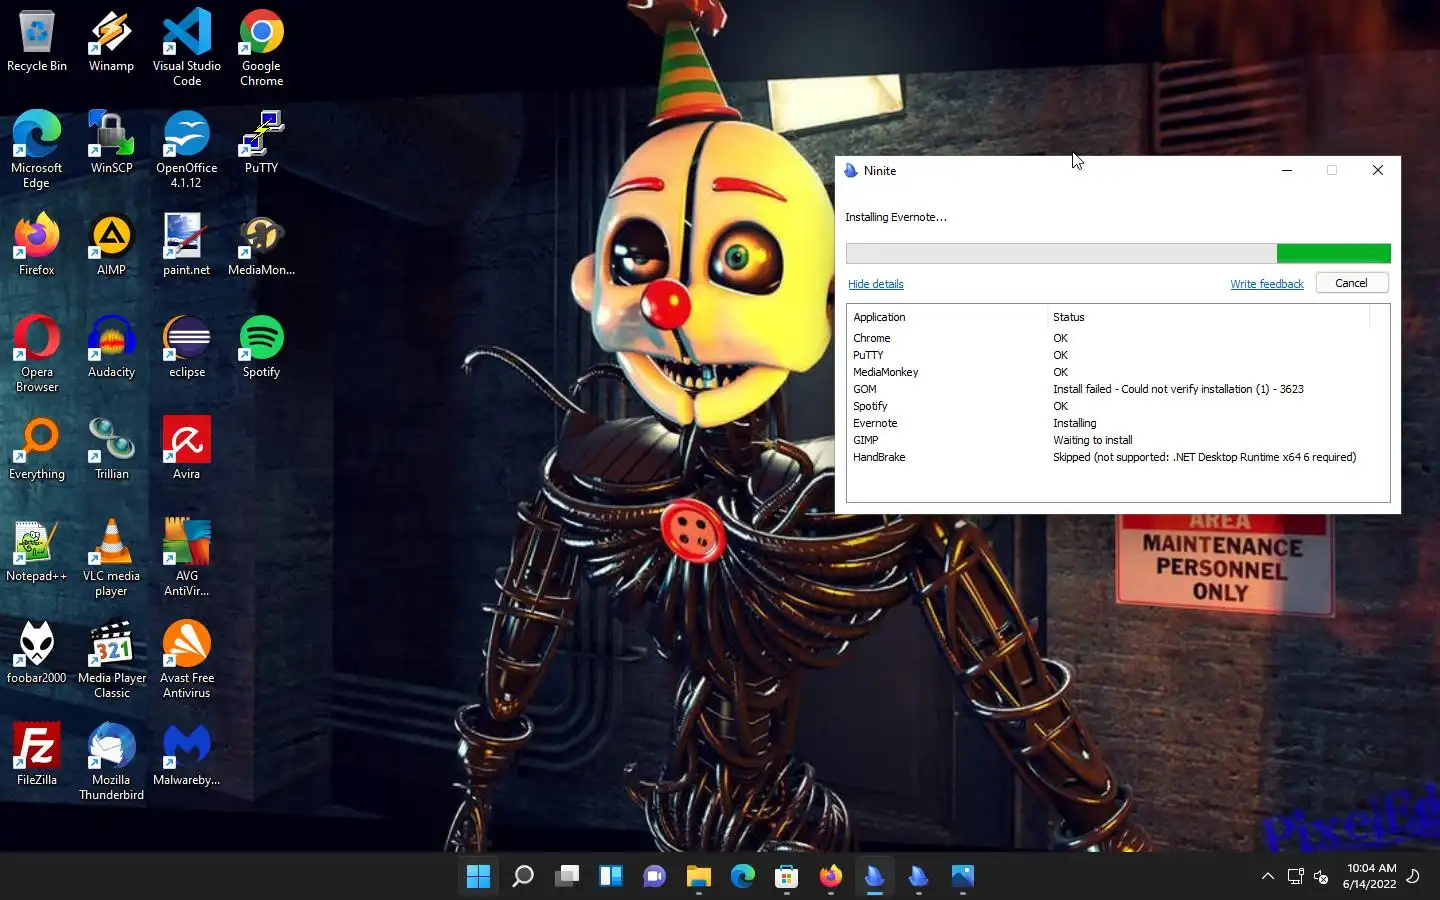Open taskbar Search
This screenshot has width=1440, height=900.
click(523, 877)
